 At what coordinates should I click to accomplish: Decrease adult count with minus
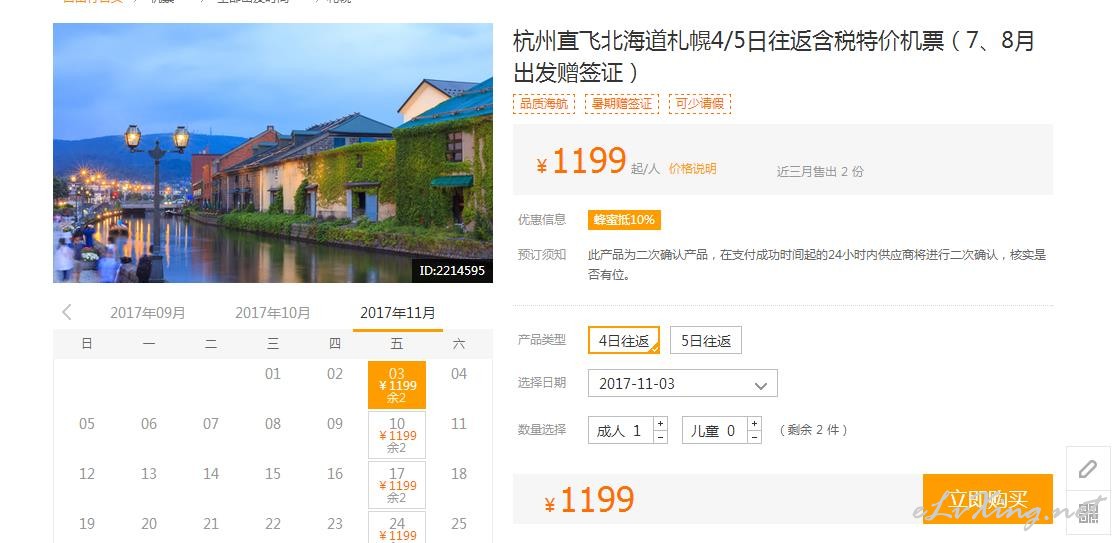[660, 437]
